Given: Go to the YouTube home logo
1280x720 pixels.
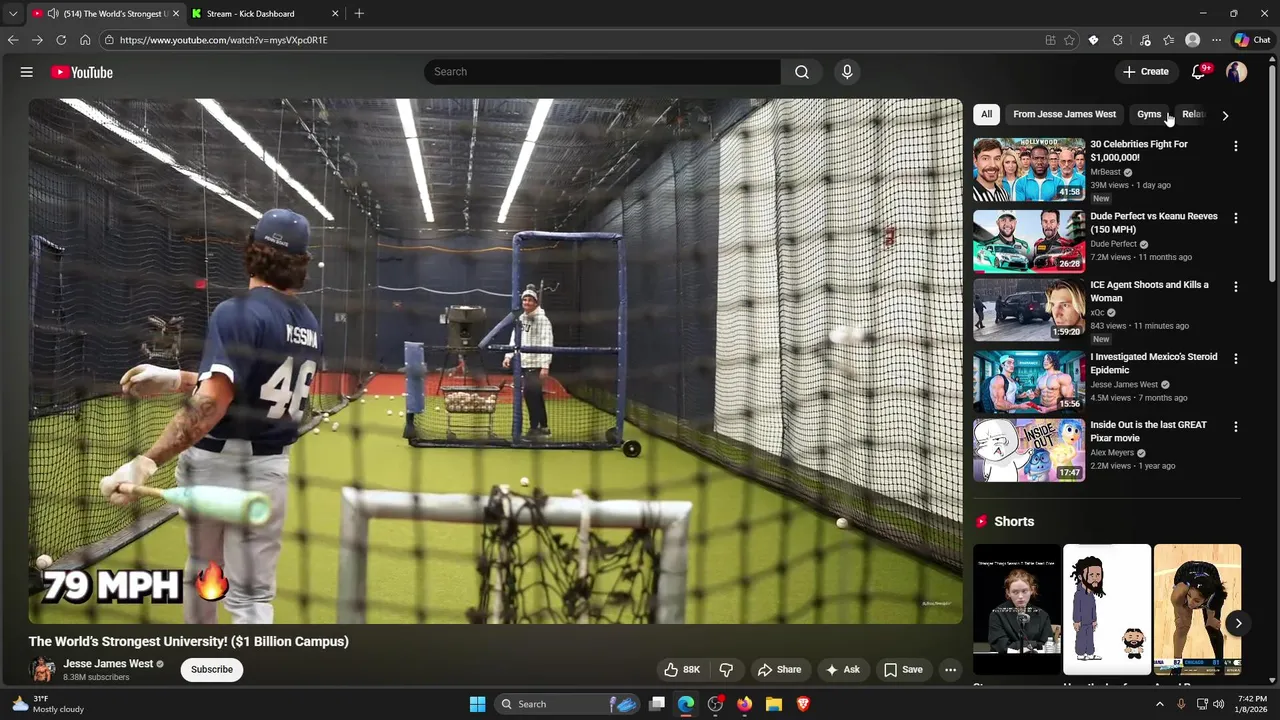Looking at the screenshot, I should click(x=82, y=72).
